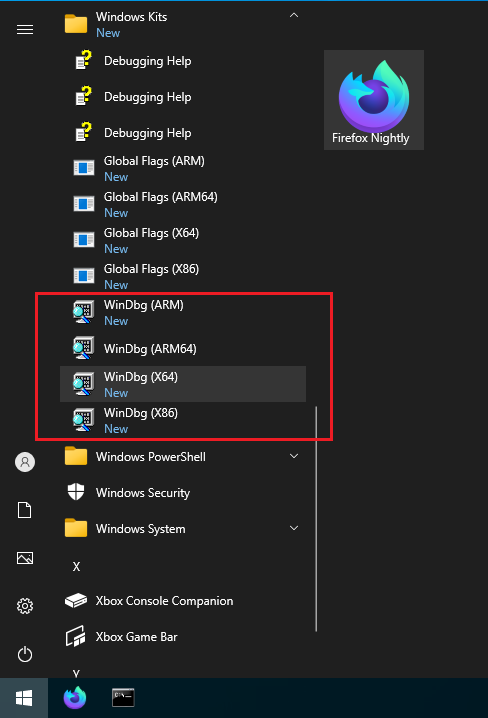488x718 pixels.
Task: Open Global Flags (X64)
Action: point(183,240)
